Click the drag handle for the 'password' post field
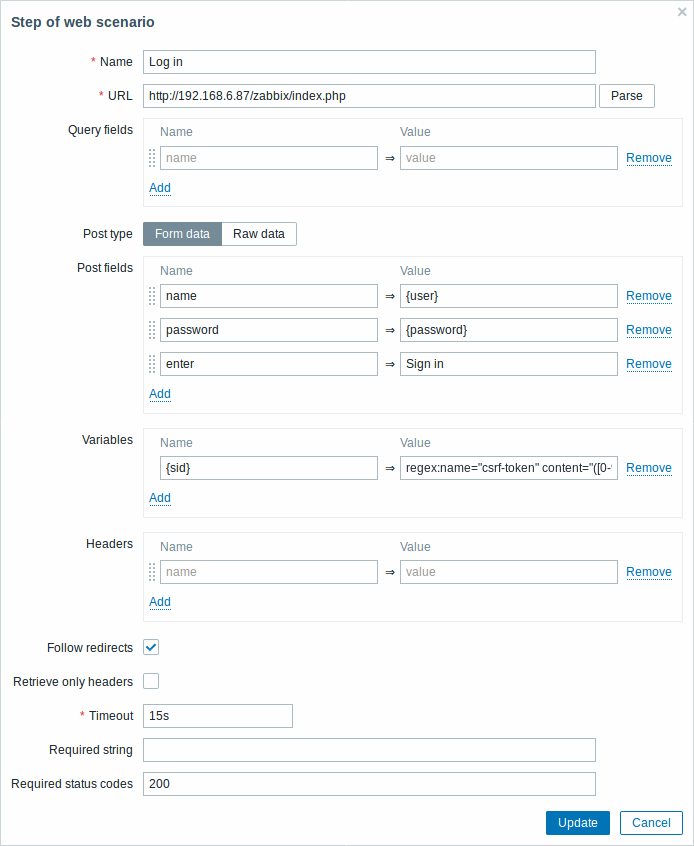Viewport: 694px width, 846px height. [152, 330]
